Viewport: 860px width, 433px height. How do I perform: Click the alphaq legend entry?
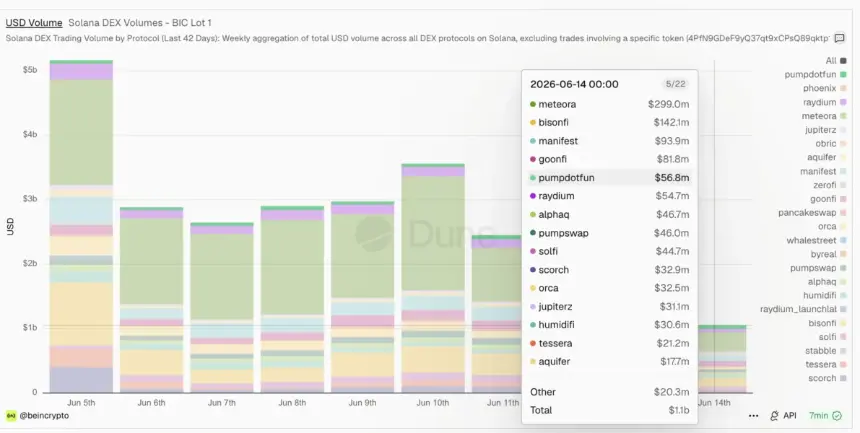point(827,282)
